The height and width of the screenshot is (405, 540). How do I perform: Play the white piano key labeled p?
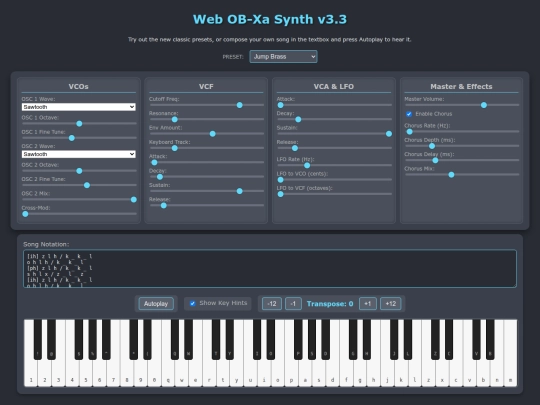click(291, 374)
